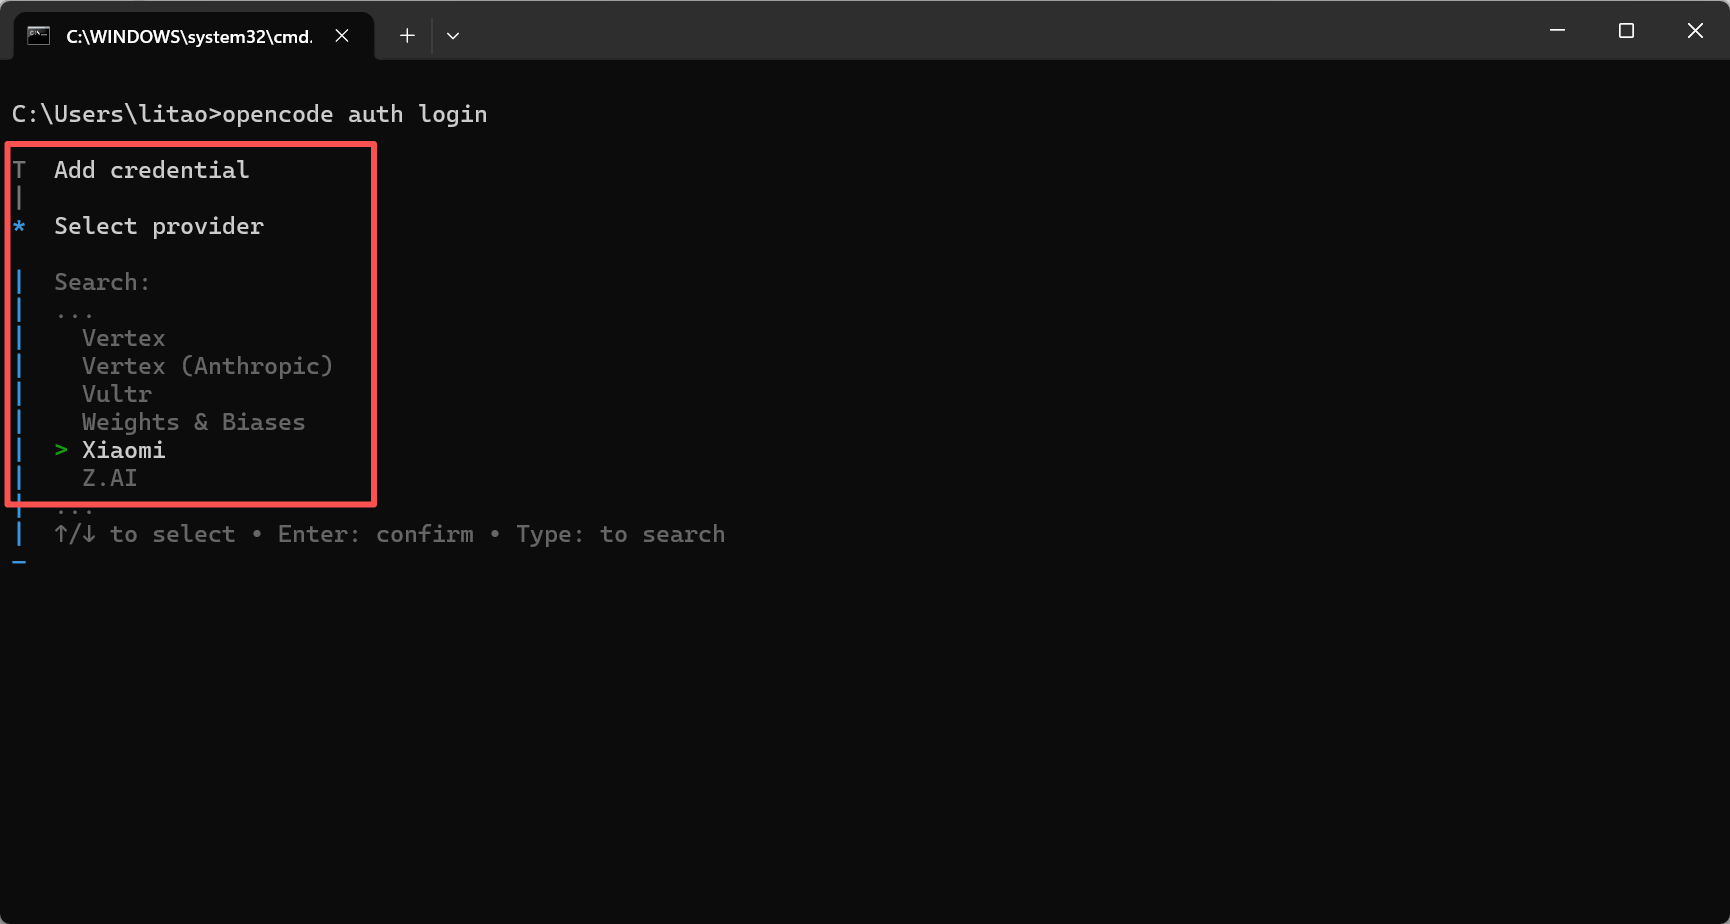Choose Z.AI in the provider list
1730x924 pixels.
click(110, 478)
